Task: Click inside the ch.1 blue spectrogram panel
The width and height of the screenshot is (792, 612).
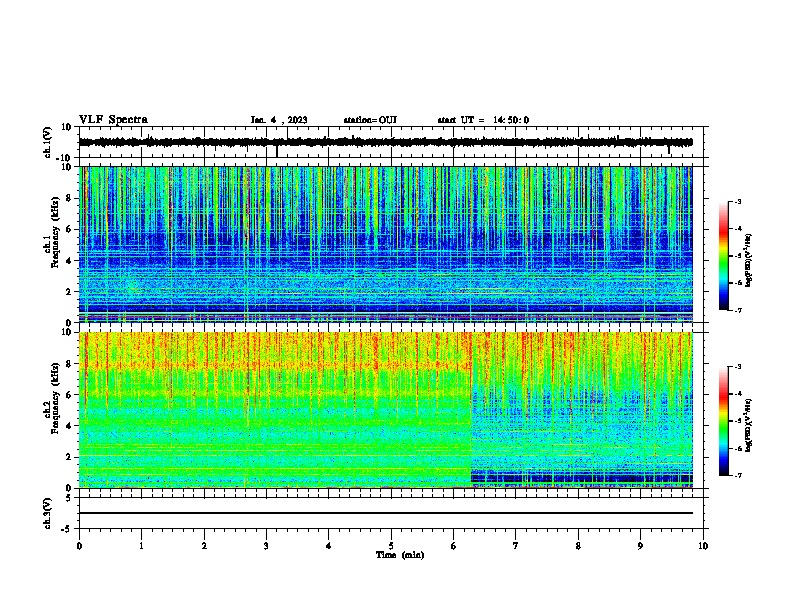Action: coord(385,244)
